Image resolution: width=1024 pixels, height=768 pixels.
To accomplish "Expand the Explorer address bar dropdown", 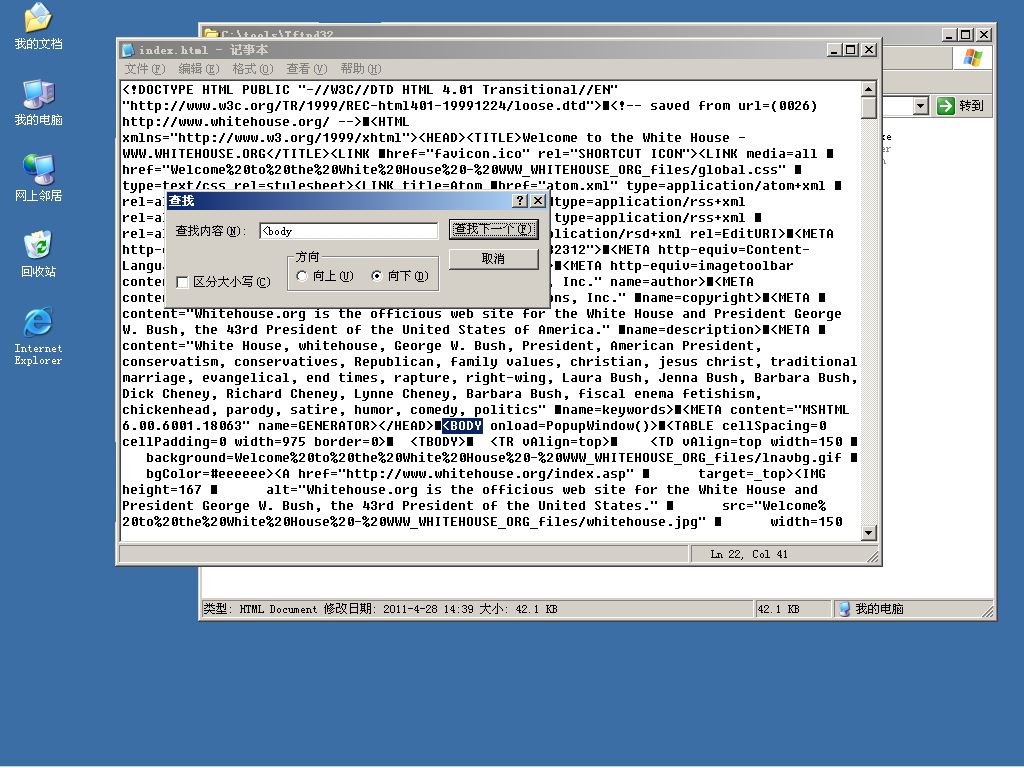I will point(920,106).
